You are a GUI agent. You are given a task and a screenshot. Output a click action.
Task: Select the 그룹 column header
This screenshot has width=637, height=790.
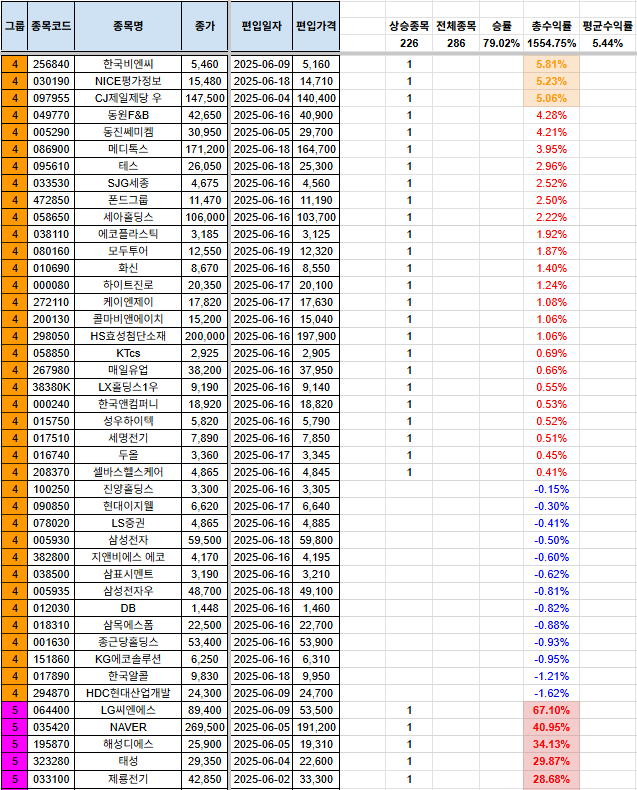coord(15,26)
